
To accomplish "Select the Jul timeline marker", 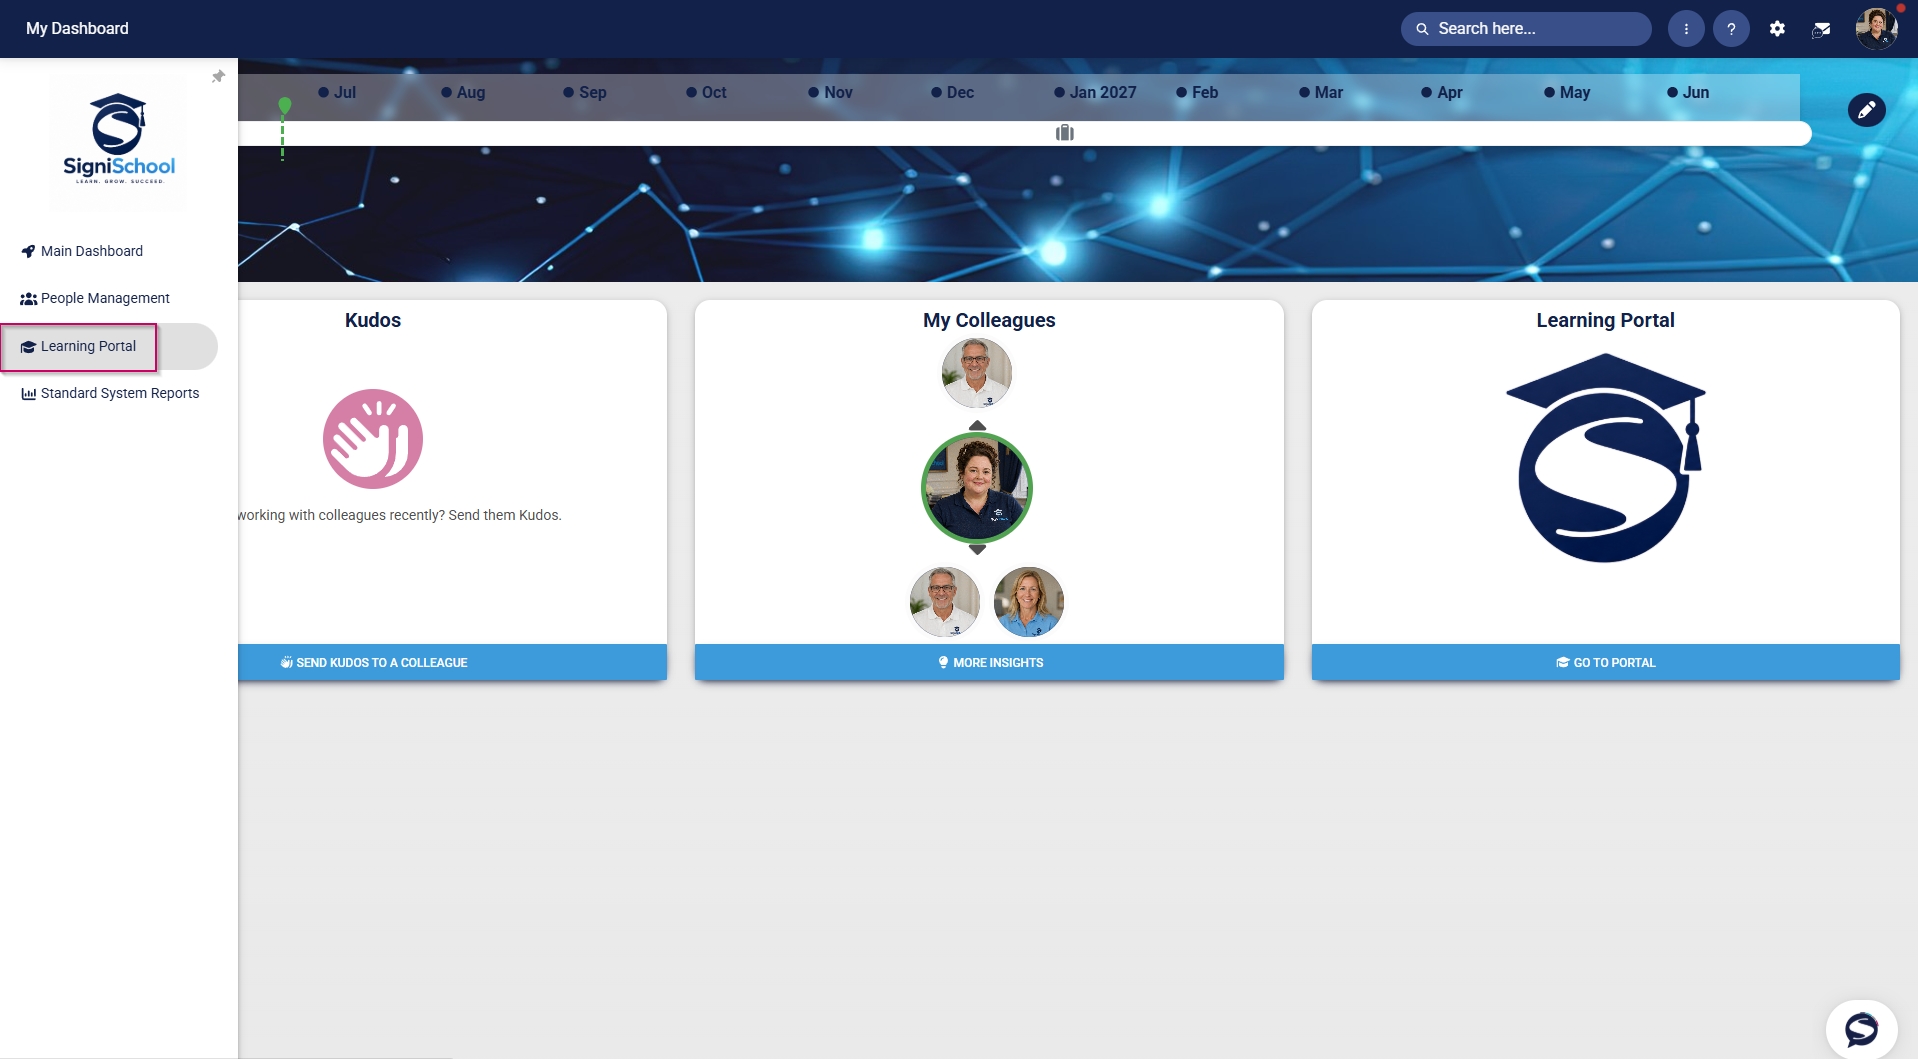I will [337, 92].
